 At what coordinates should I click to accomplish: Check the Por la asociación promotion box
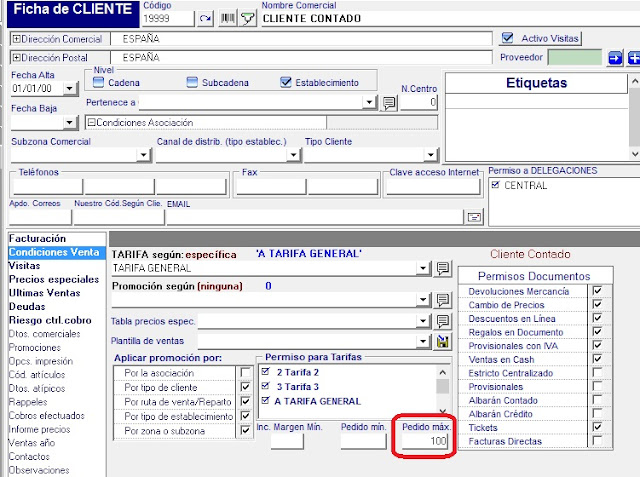pyautogui.click(x=245, y=373)
